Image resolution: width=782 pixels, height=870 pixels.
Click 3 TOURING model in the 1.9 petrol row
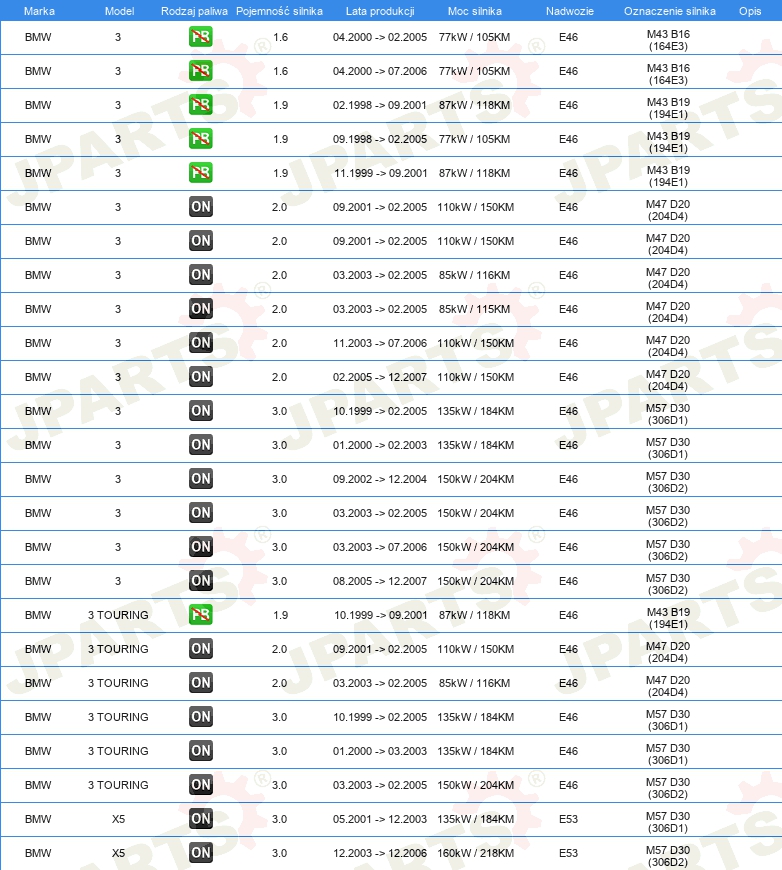coord(118,615)
